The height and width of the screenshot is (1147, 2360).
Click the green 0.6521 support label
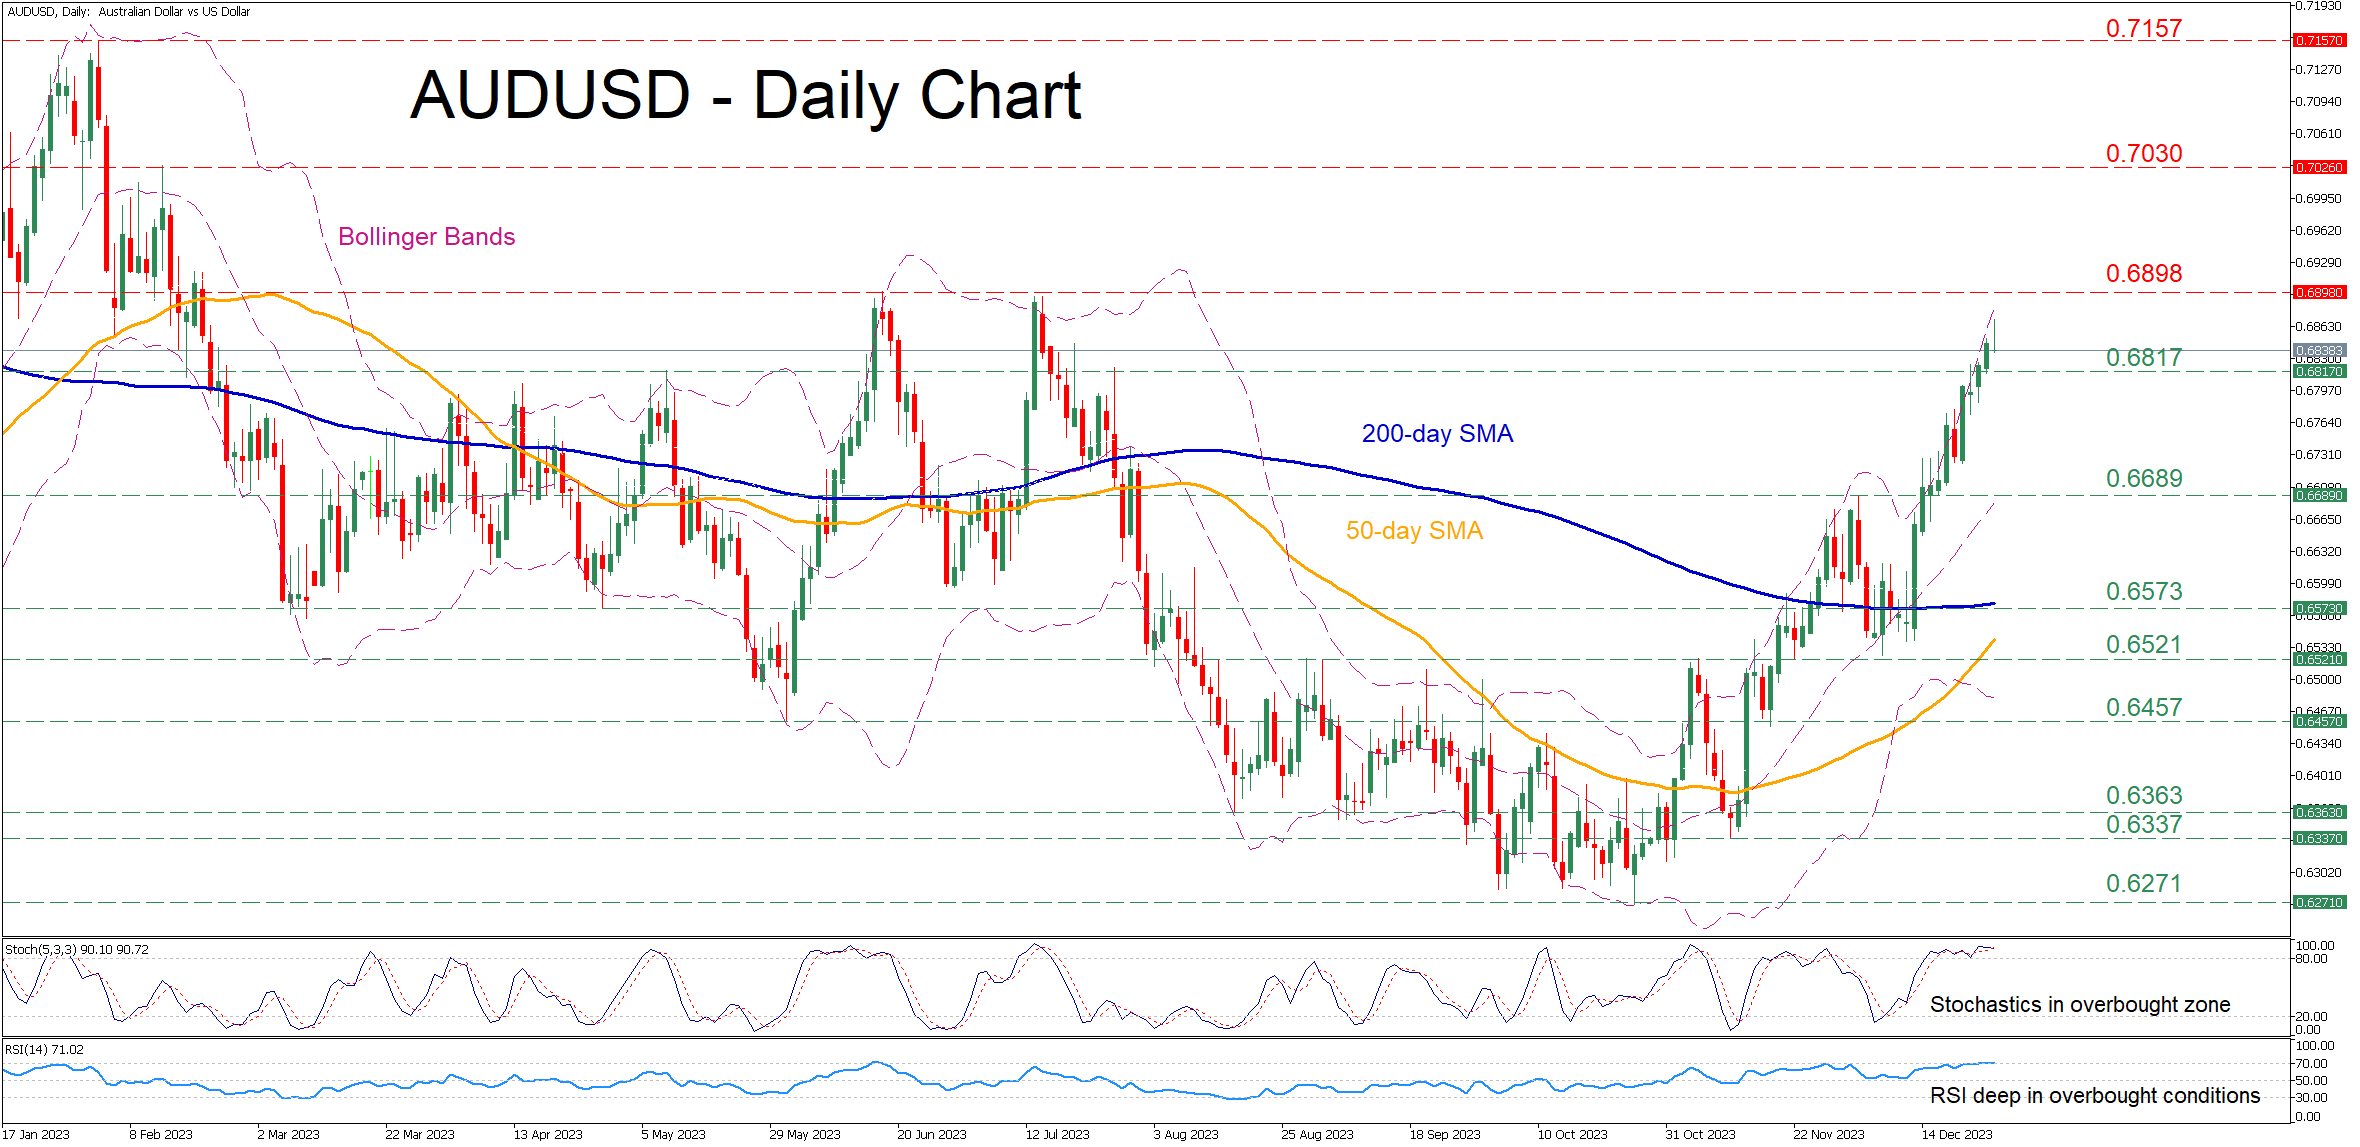(2143, 644)
